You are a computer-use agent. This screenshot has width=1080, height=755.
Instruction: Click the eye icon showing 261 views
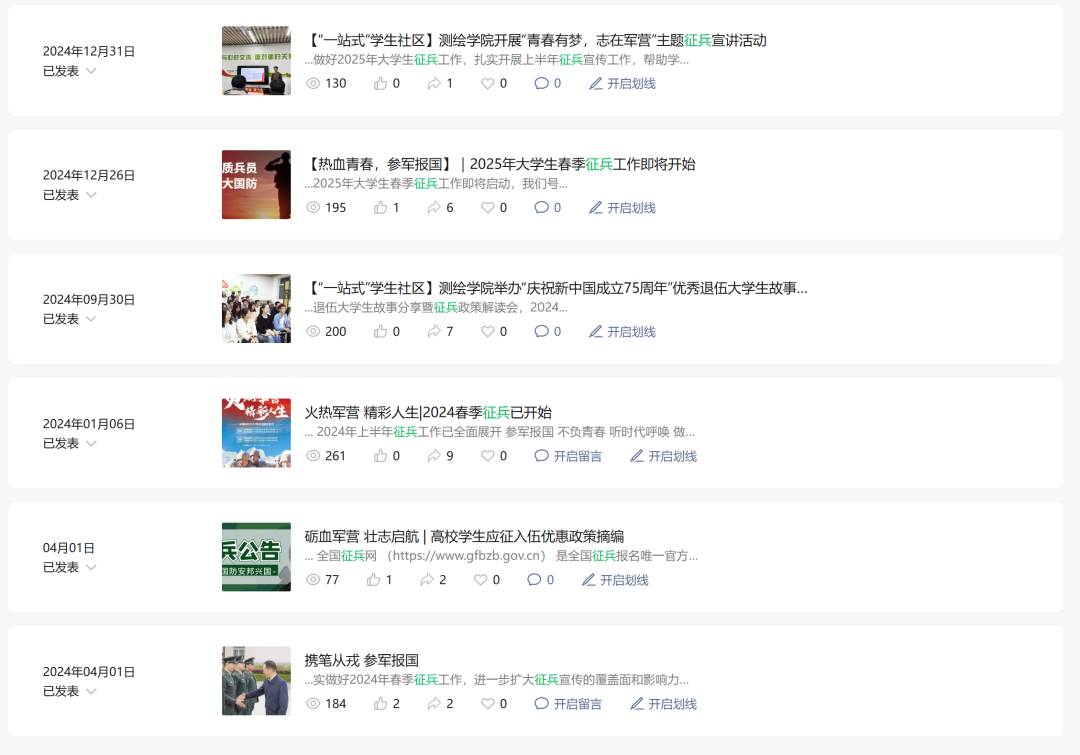click(313, 456)
